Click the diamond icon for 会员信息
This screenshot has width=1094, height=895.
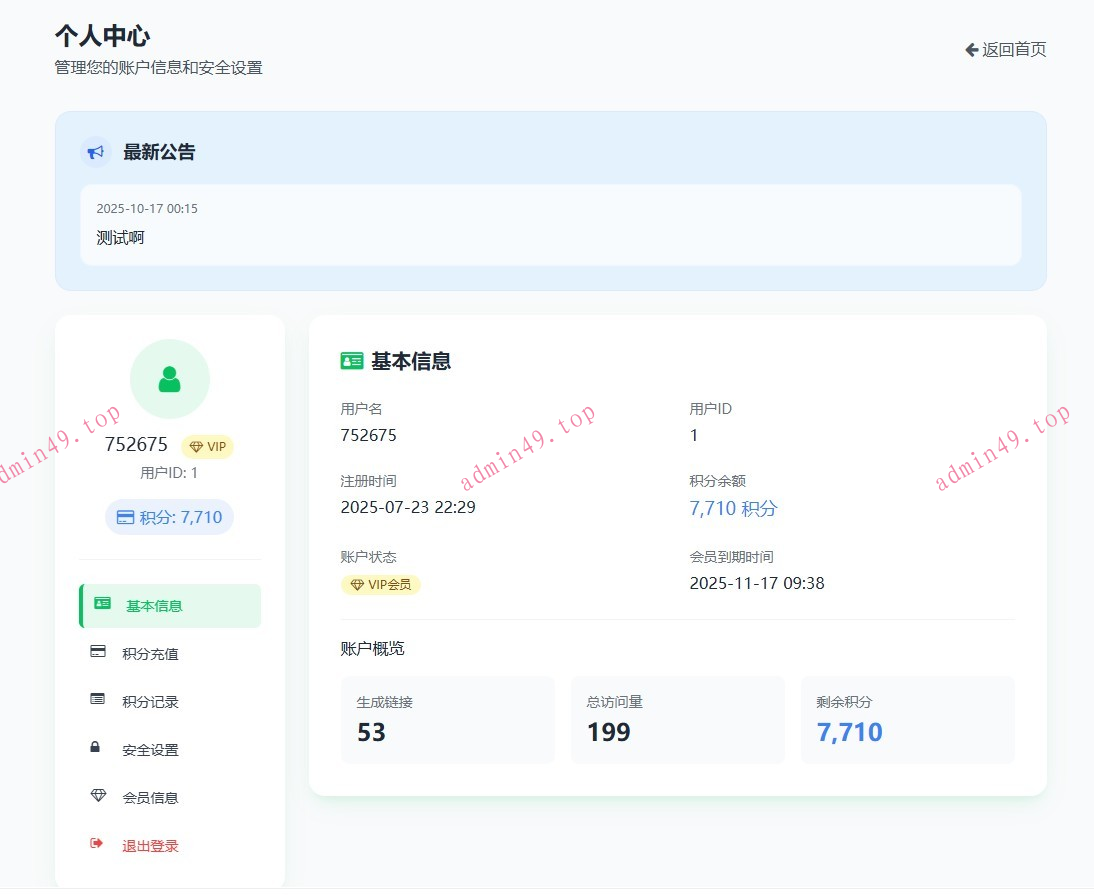click(98, 796)
